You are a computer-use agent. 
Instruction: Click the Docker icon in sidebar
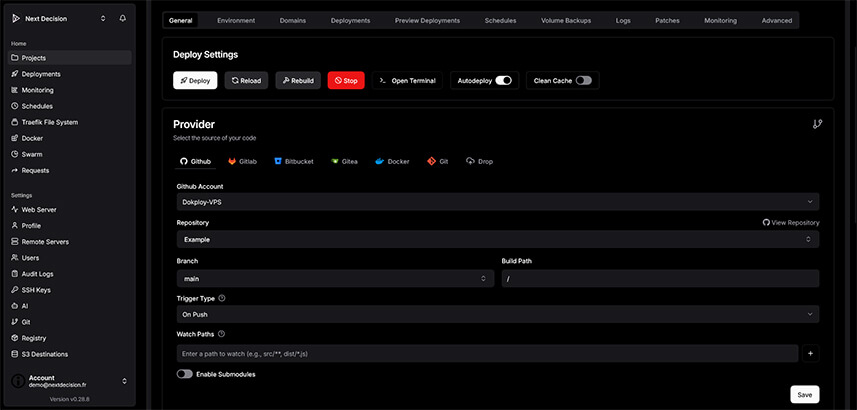15,138
